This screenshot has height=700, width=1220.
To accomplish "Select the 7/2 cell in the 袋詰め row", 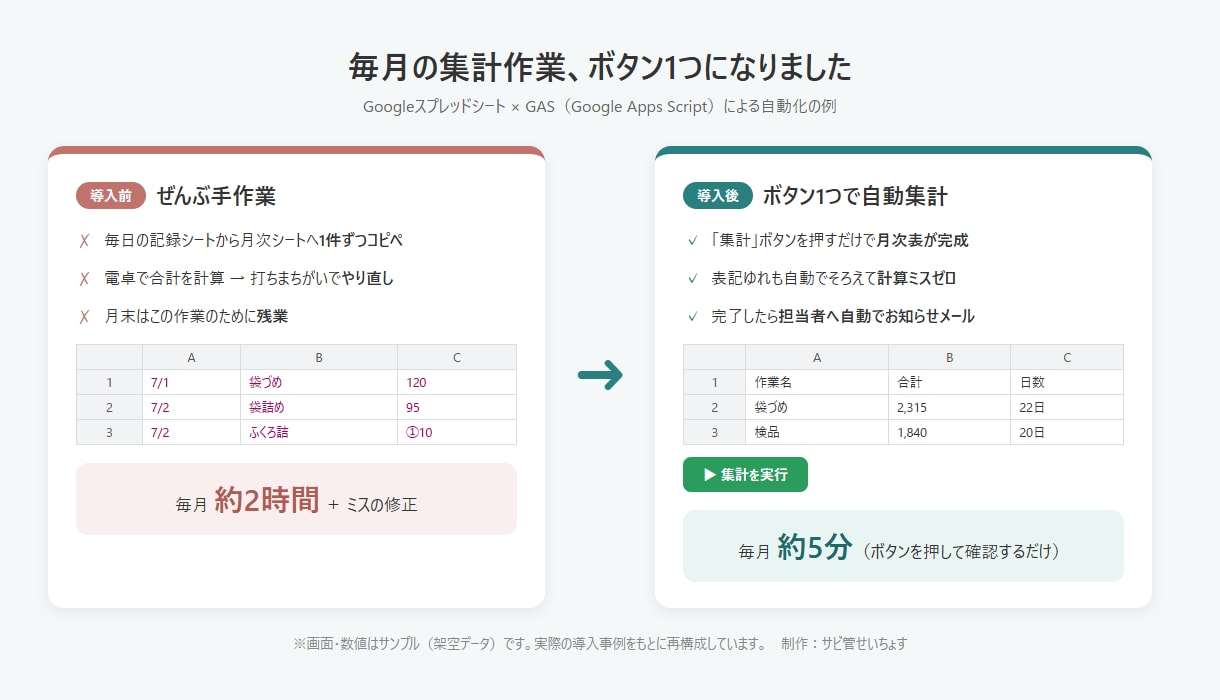I will pos(191,407).
